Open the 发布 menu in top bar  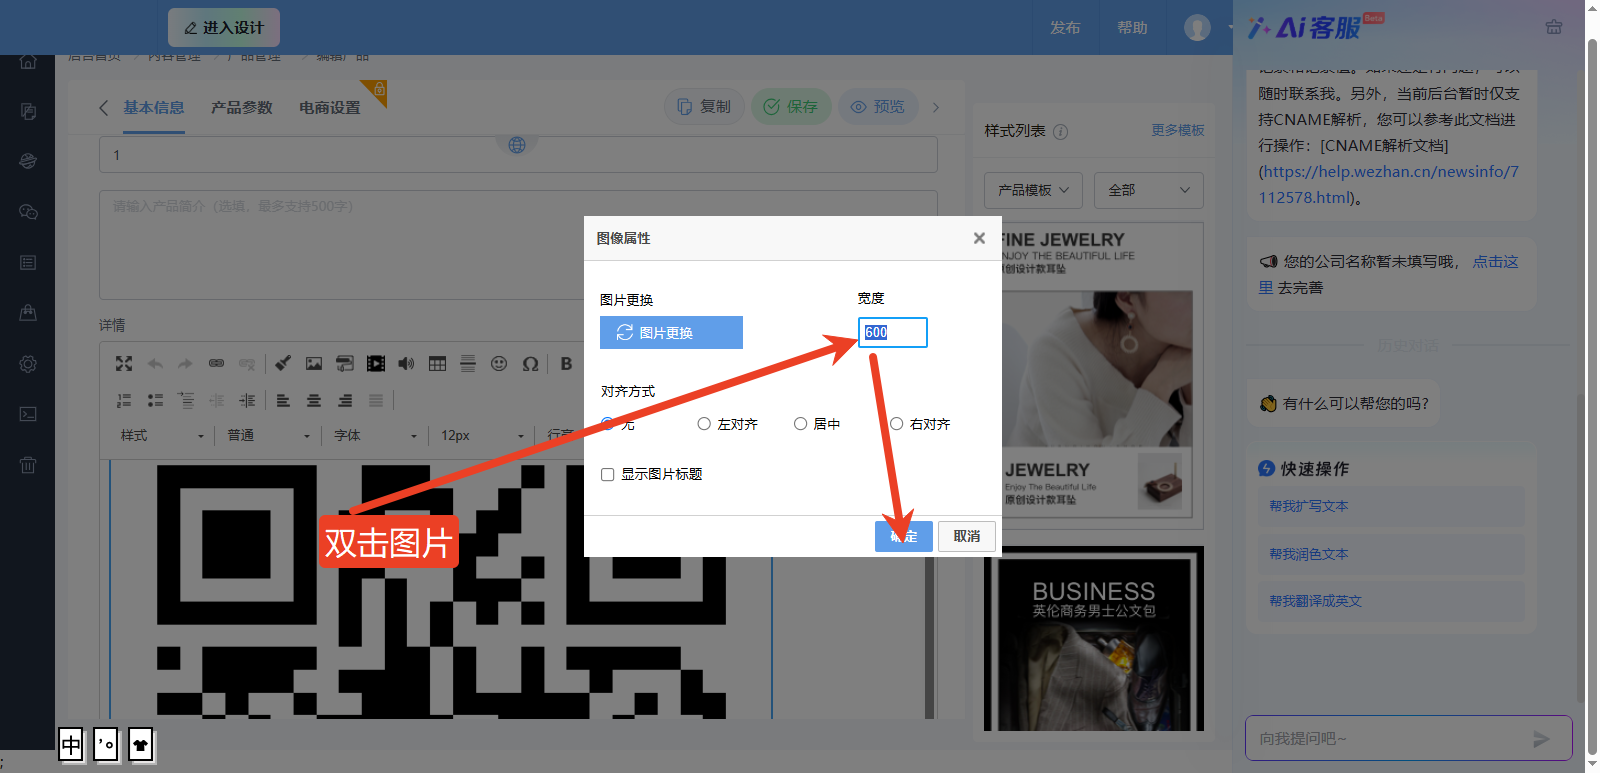pos(1065,27)
